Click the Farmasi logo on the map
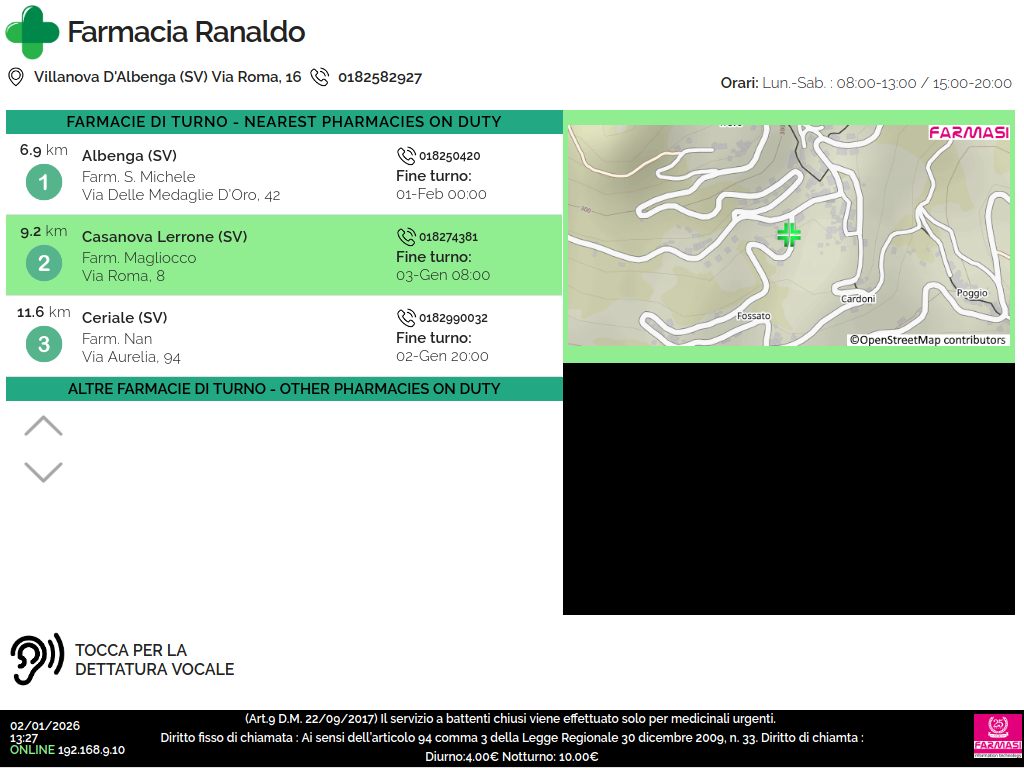The height and width of the screenshot is (768, 1024). coord(968,133)
